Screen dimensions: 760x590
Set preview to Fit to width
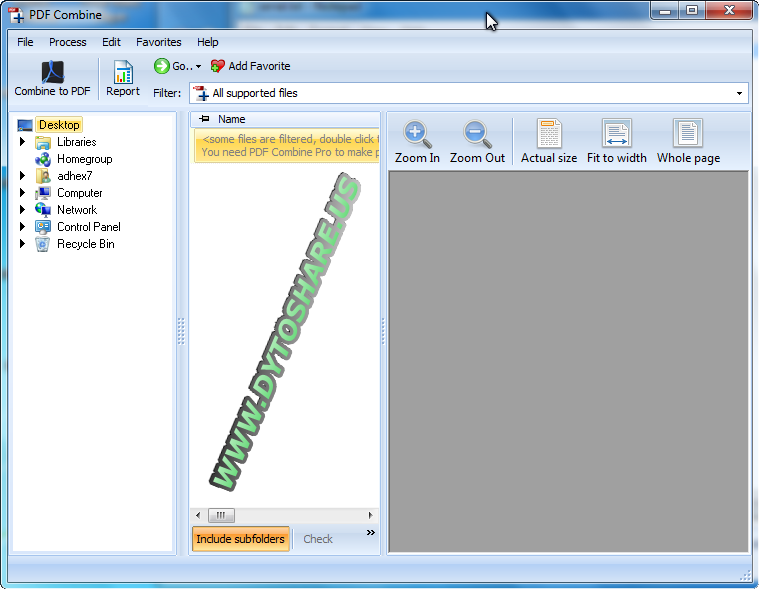617,142
